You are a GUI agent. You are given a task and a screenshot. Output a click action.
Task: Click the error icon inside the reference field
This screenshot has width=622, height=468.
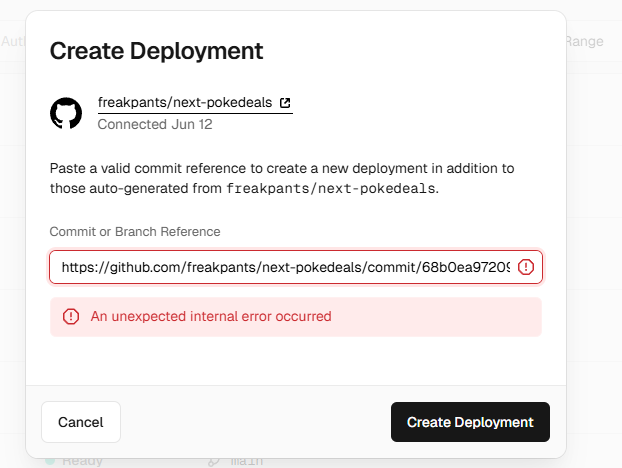526,267
